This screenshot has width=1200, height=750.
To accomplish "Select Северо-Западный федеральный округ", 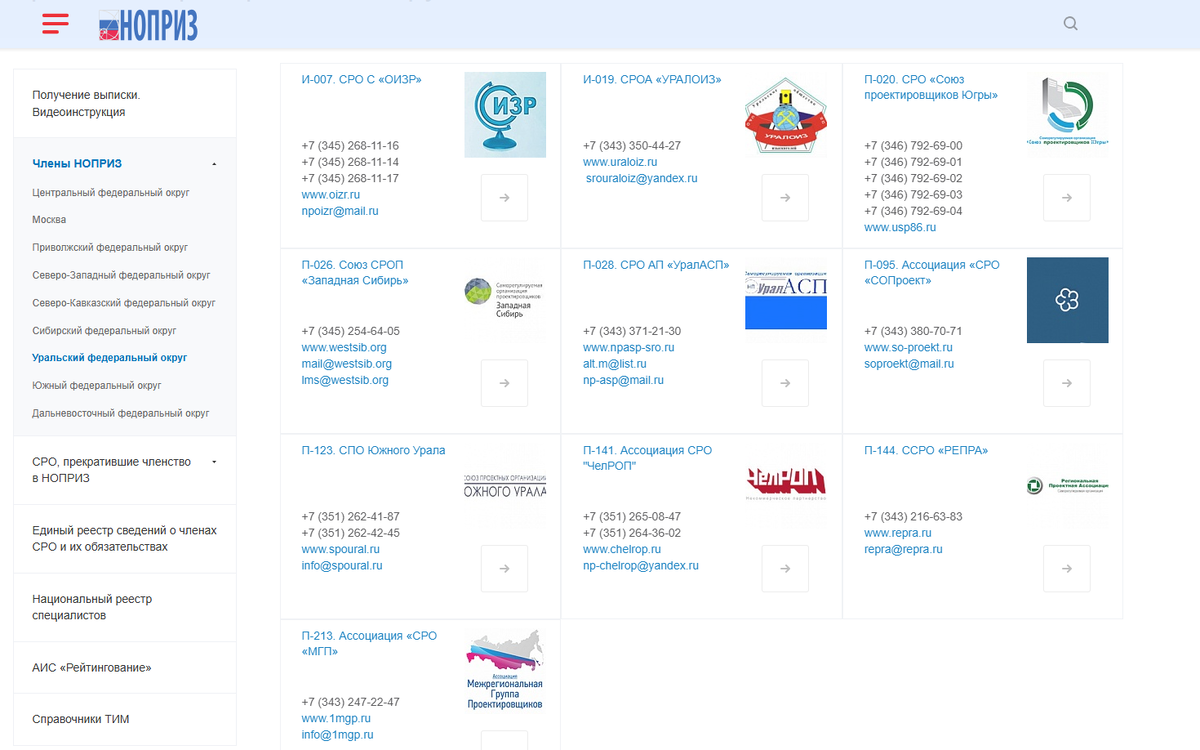I will tap(121, 275).
